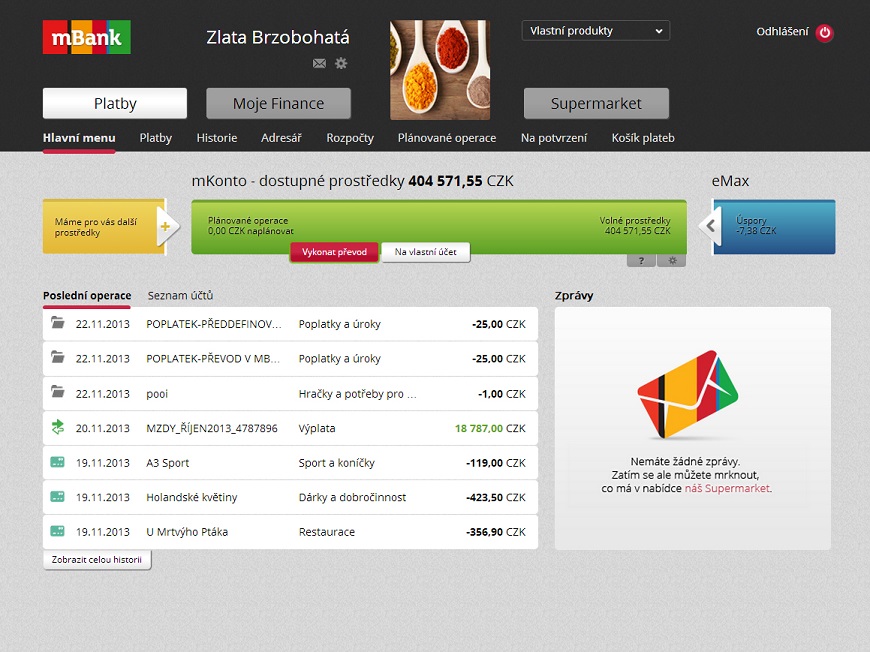Click the left arrow beside eMax panel

(x=710, y=226)
